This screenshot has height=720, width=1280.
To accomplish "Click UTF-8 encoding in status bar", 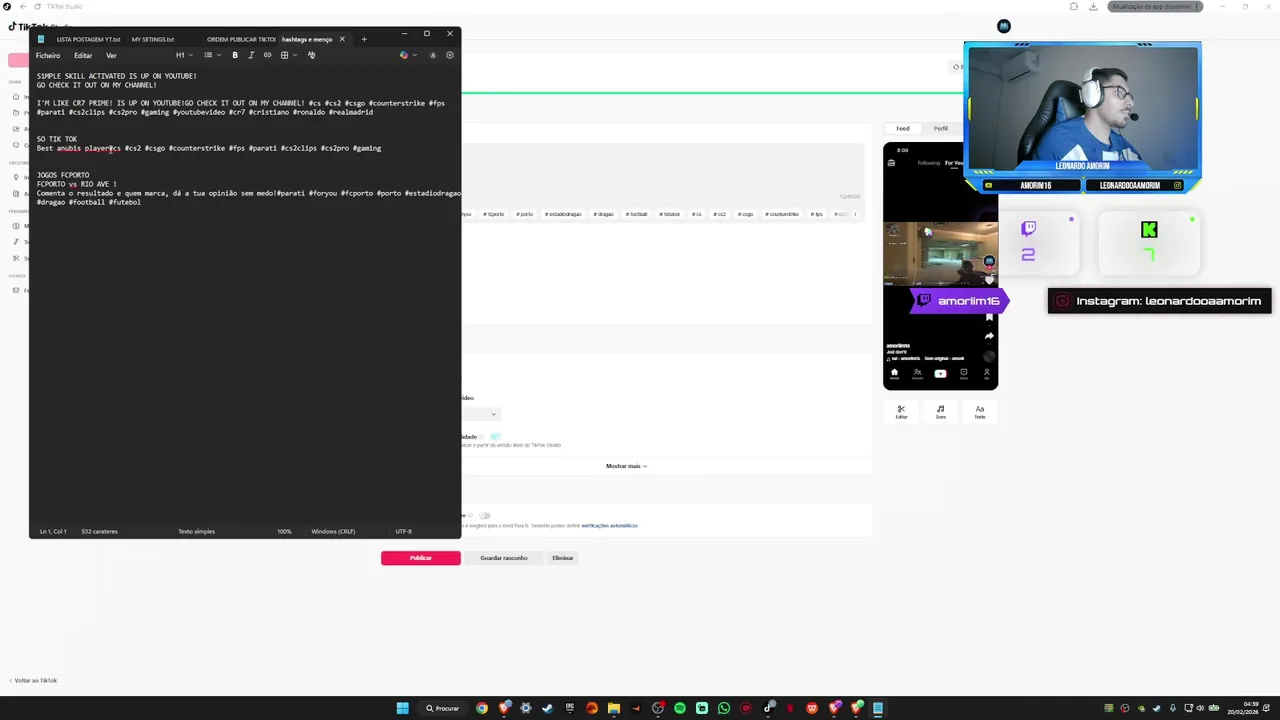I will click(403, 531).
